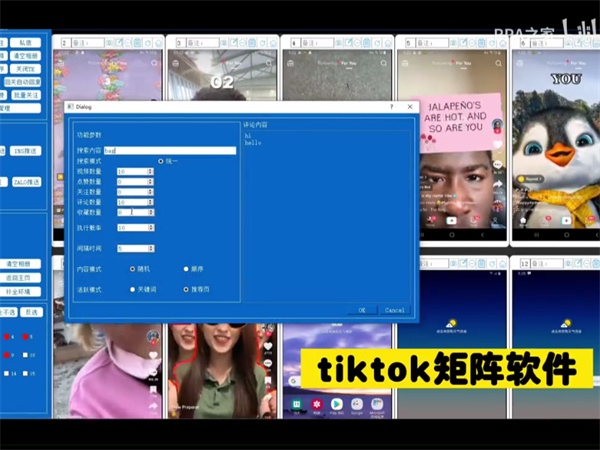Click the Cancel button in Dialog
Viewport: 600px width, 450px height.
(x=395, y=310)
